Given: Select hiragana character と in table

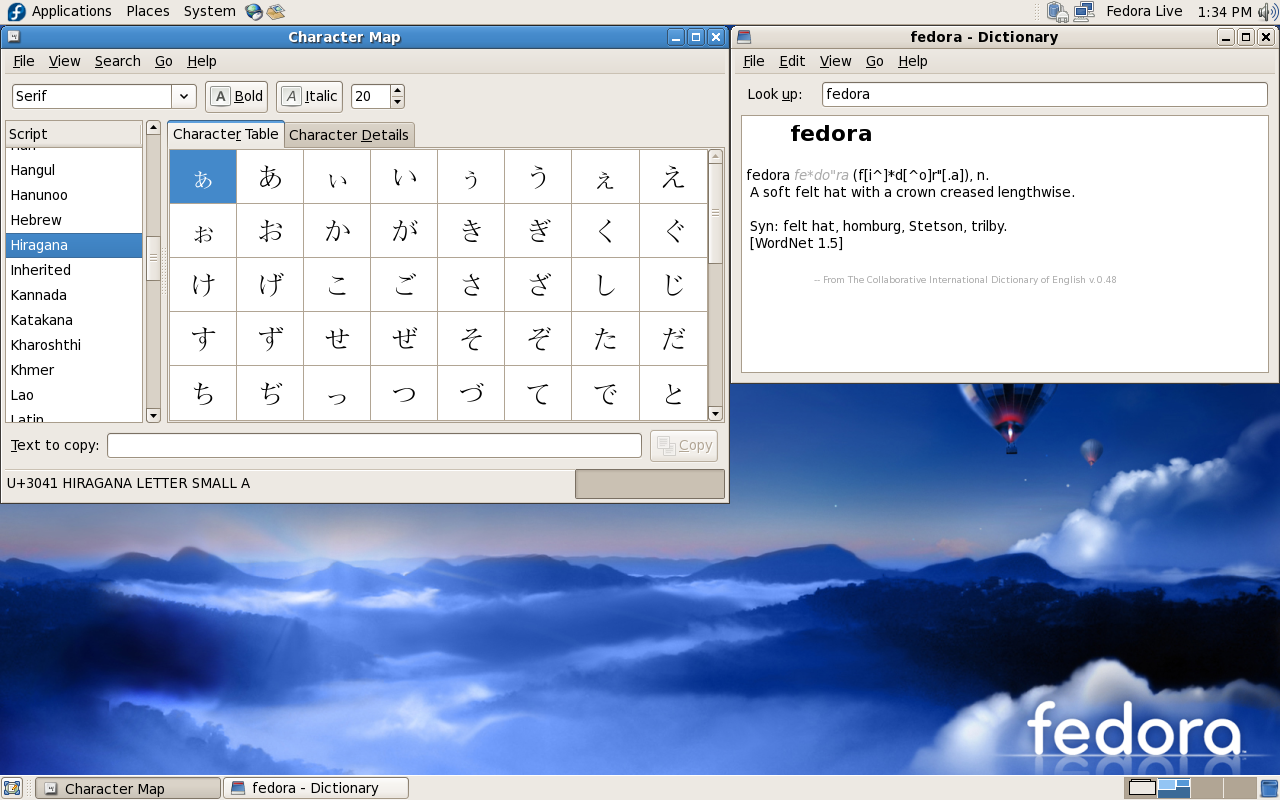Looking at the screenshot, I should [x=673, y=393].
